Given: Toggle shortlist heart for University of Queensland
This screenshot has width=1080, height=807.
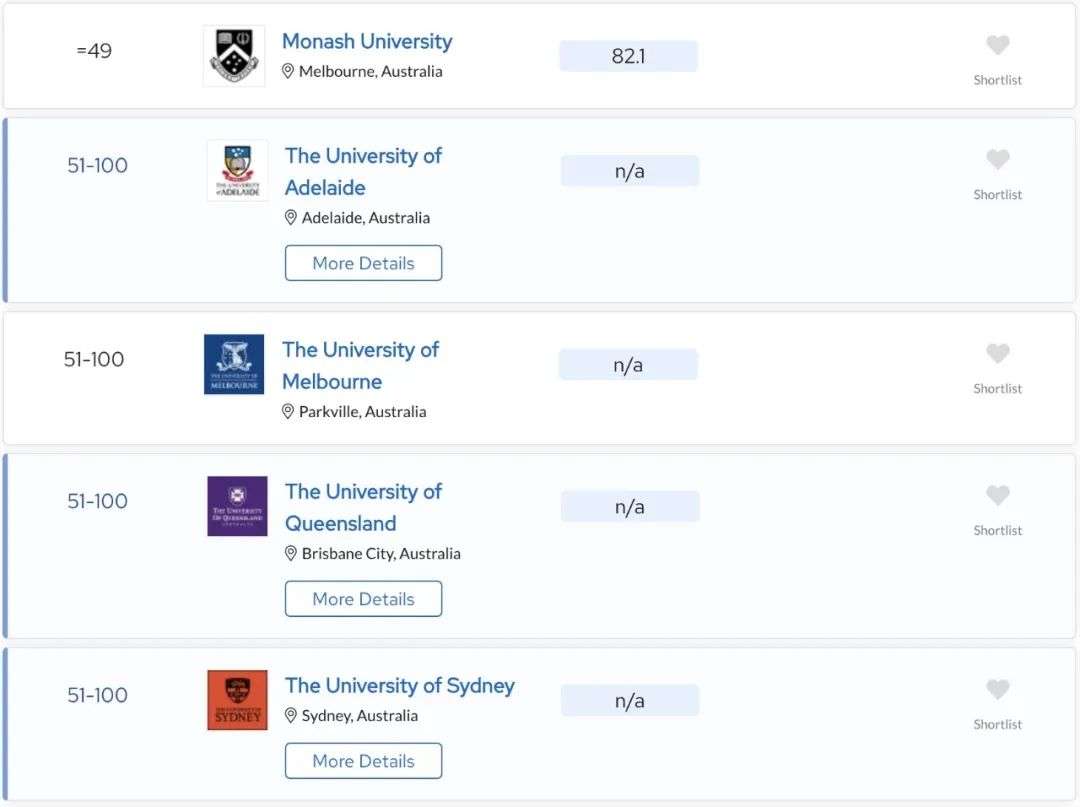Looking at the screenshot, I should [x=997, y=496].
